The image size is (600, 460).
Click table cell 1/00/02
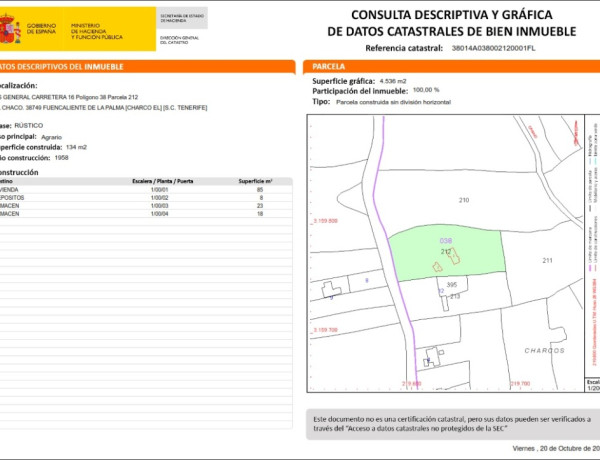[x=160, y=198]
